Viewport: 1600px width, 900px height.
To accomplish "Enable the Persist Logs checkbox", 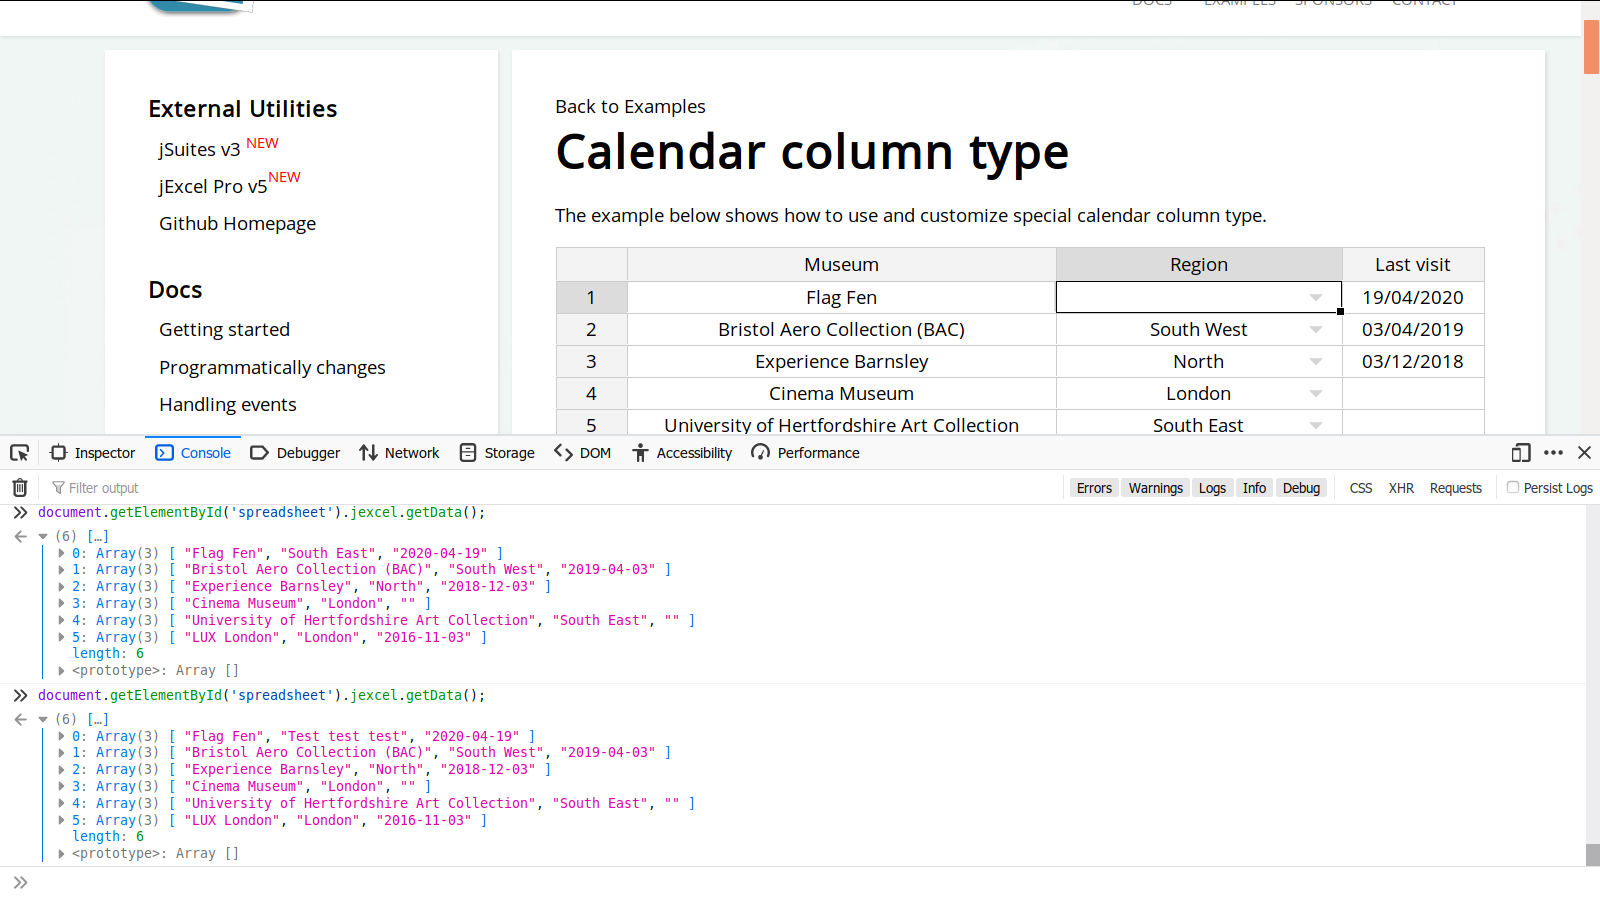I will click(x=1513, y=487).
